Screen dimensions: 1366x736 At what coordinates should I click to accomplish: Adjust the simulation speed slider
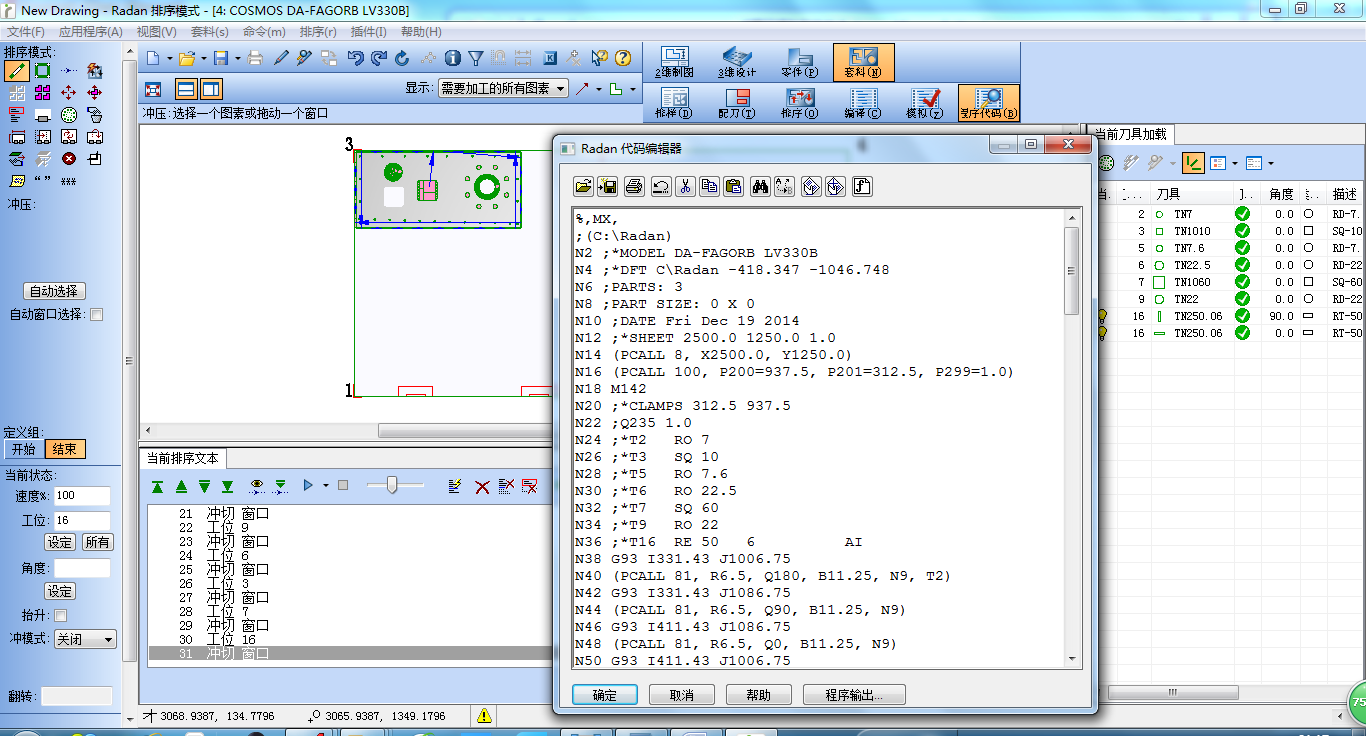(x=392, y=485)
